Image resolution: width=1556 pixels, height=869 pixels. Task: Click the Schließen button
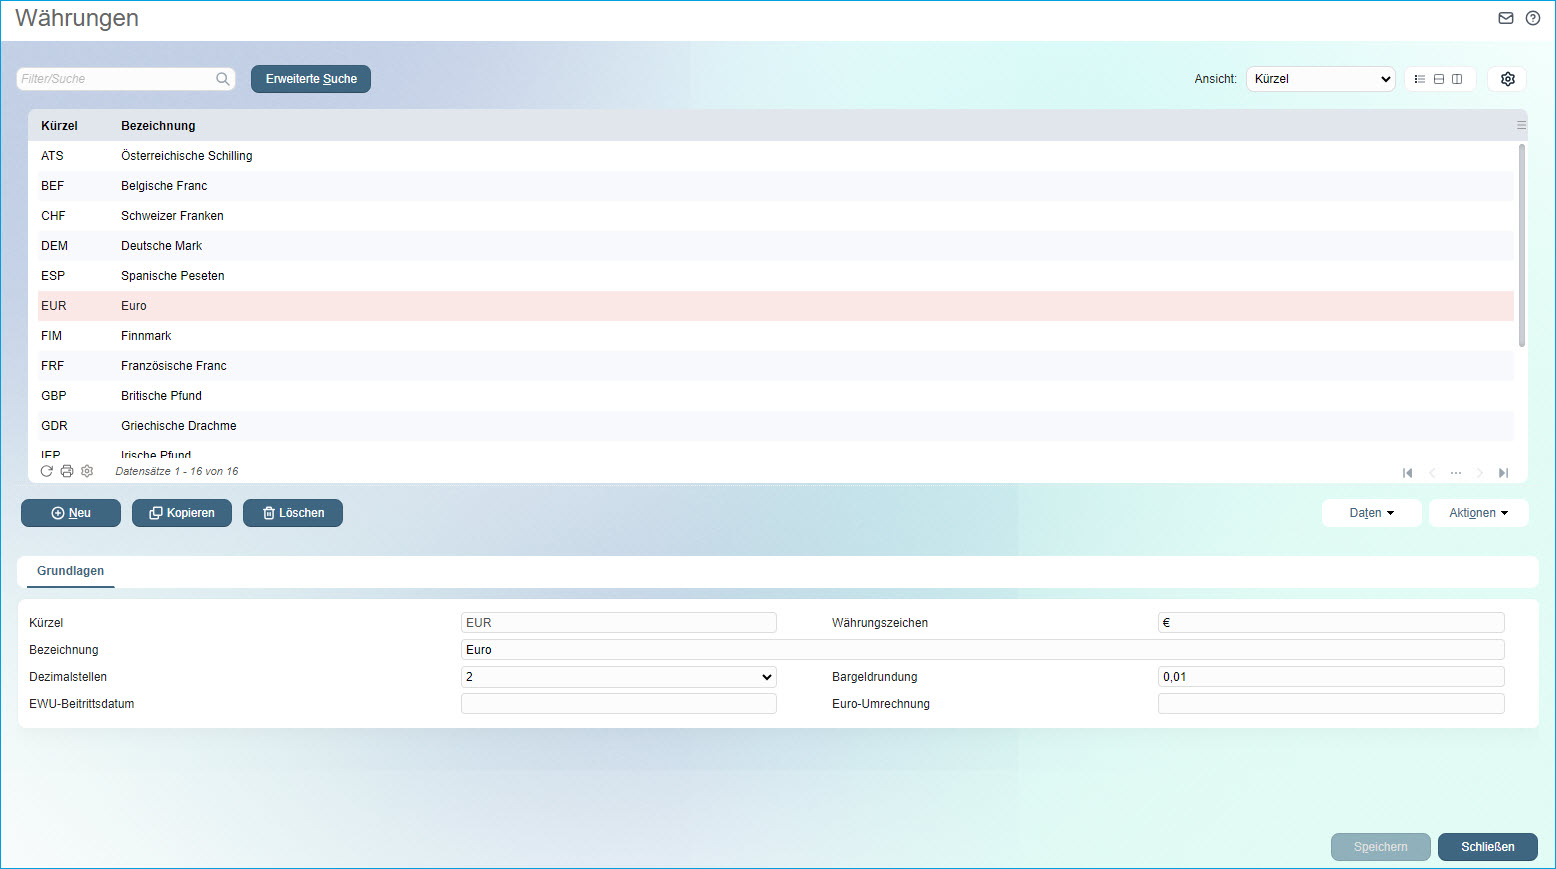coord(1488,847)
